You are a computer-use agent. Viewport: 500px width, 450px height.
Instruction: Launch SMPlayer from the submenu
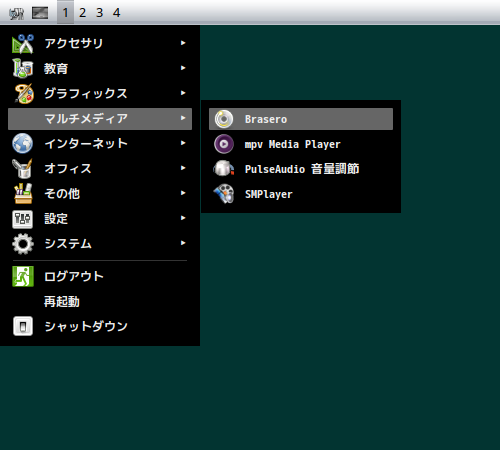tap(301, 194)
